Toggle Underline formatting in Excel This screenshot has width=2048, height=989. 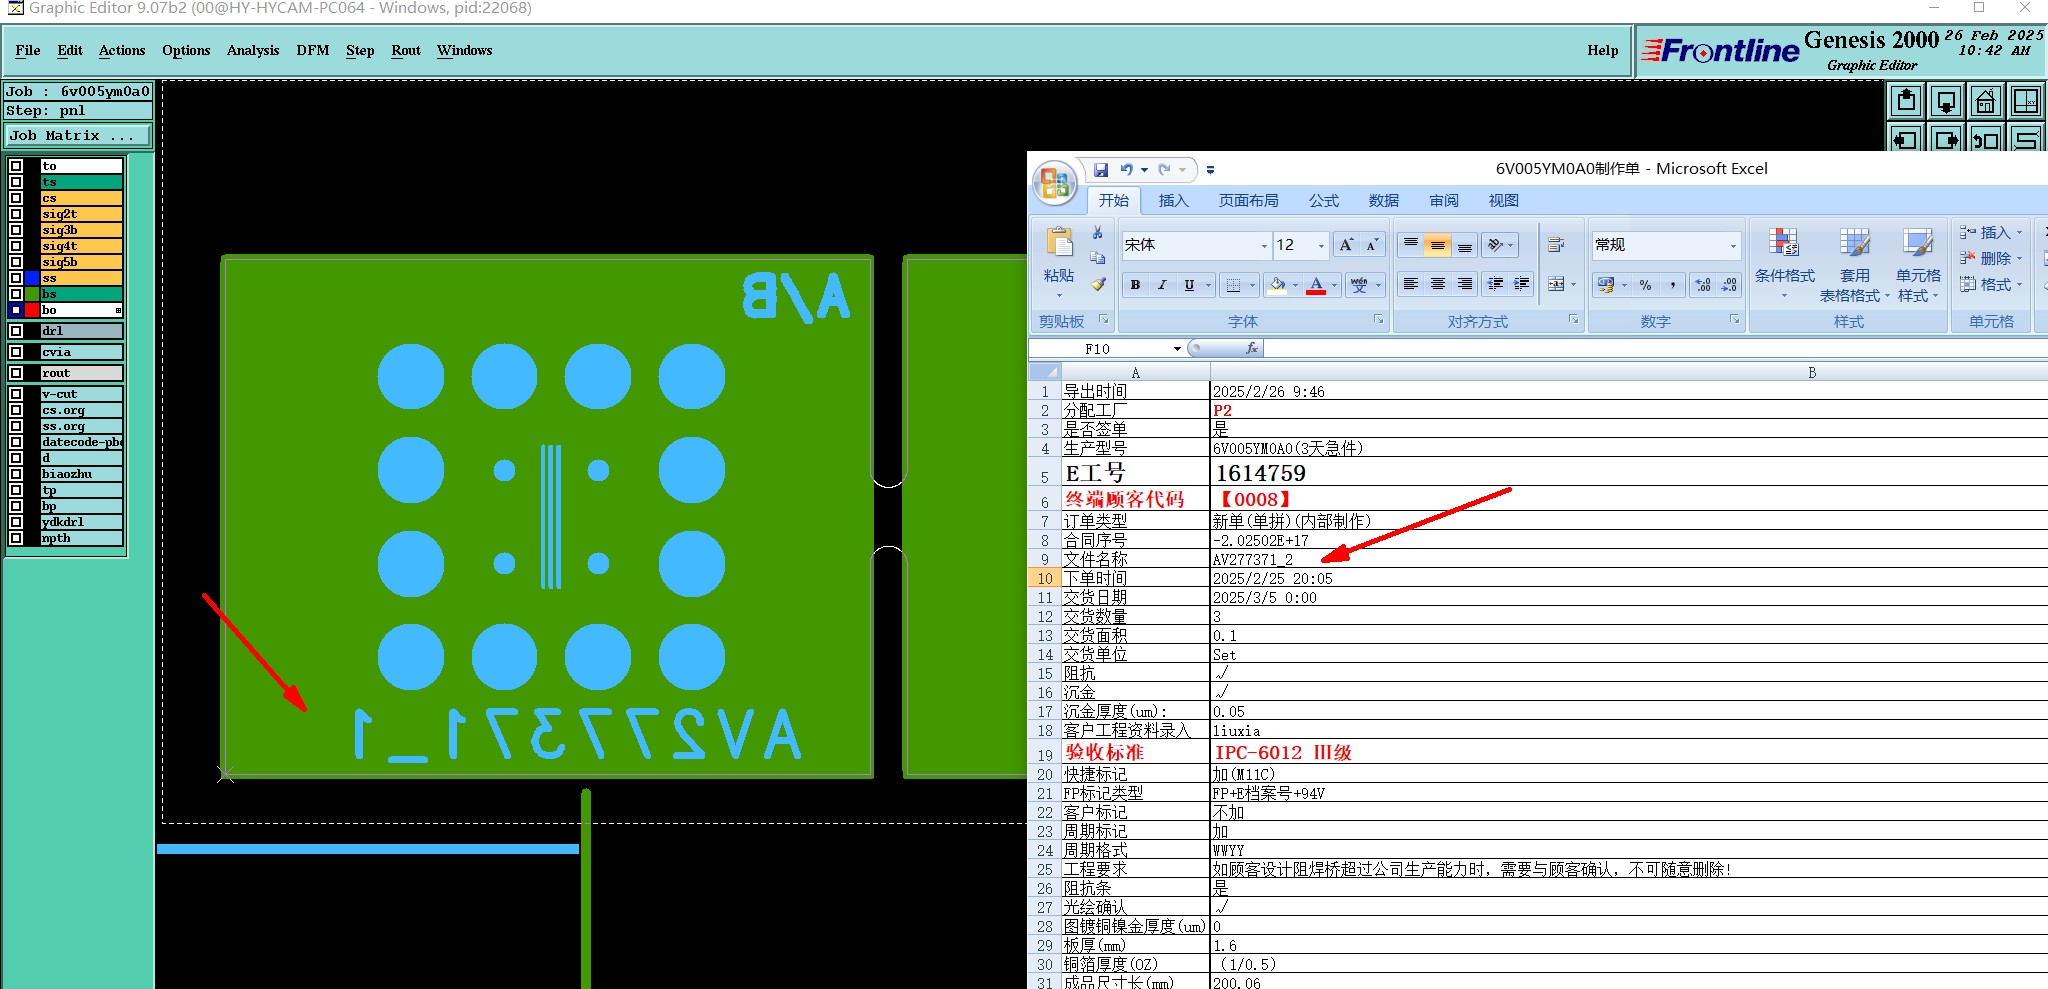[1189, 285]
